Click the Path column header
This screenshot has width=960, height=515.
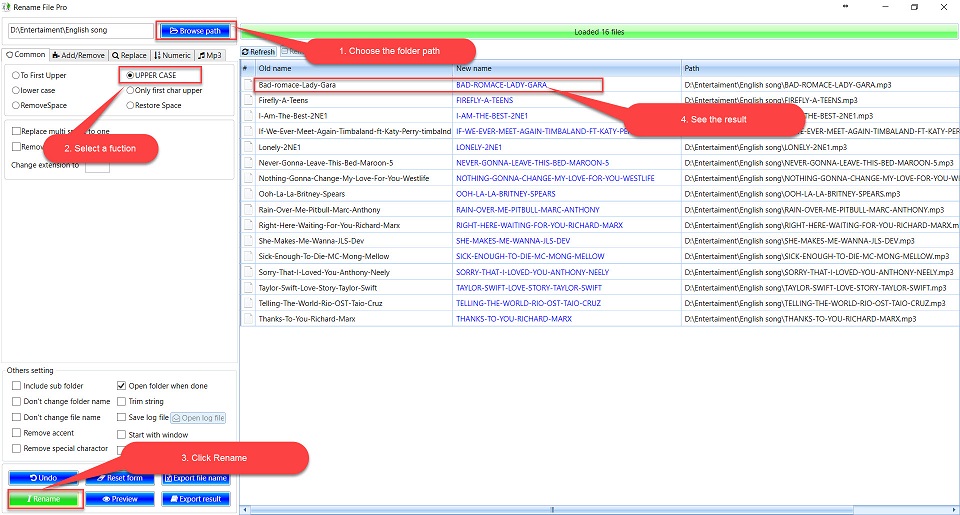pyautogui.click(x=820, y=68)
